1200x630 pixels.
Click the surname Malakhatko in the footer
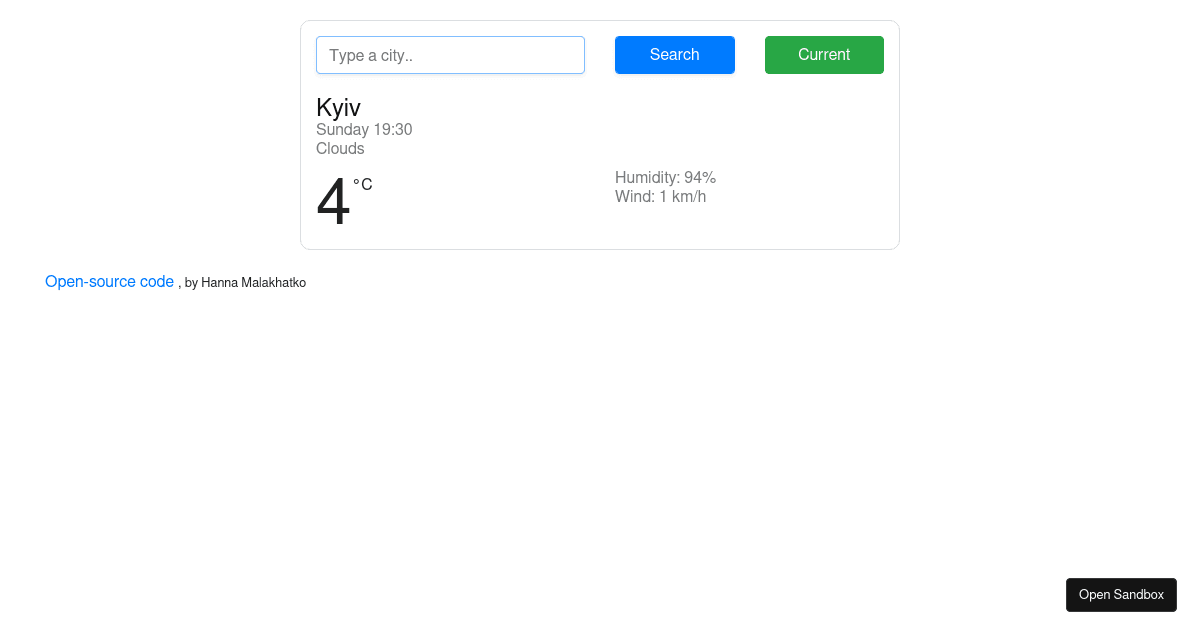point(273,283)
